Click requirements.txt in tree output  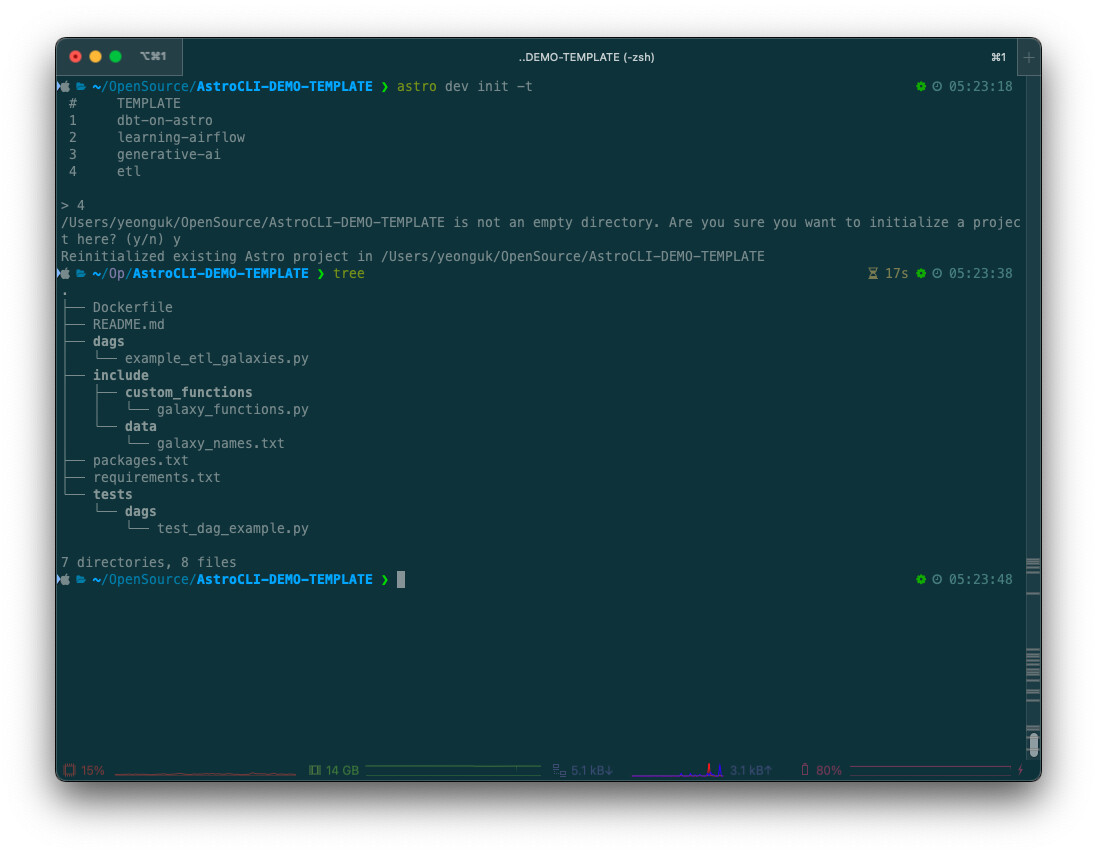click(157, 477)
